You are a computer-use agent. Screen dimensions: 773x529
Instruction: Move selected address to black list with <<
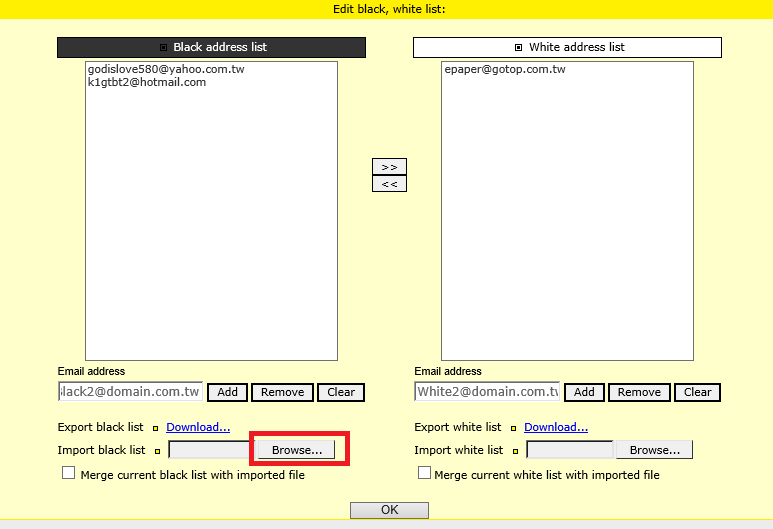coord(389,183)
